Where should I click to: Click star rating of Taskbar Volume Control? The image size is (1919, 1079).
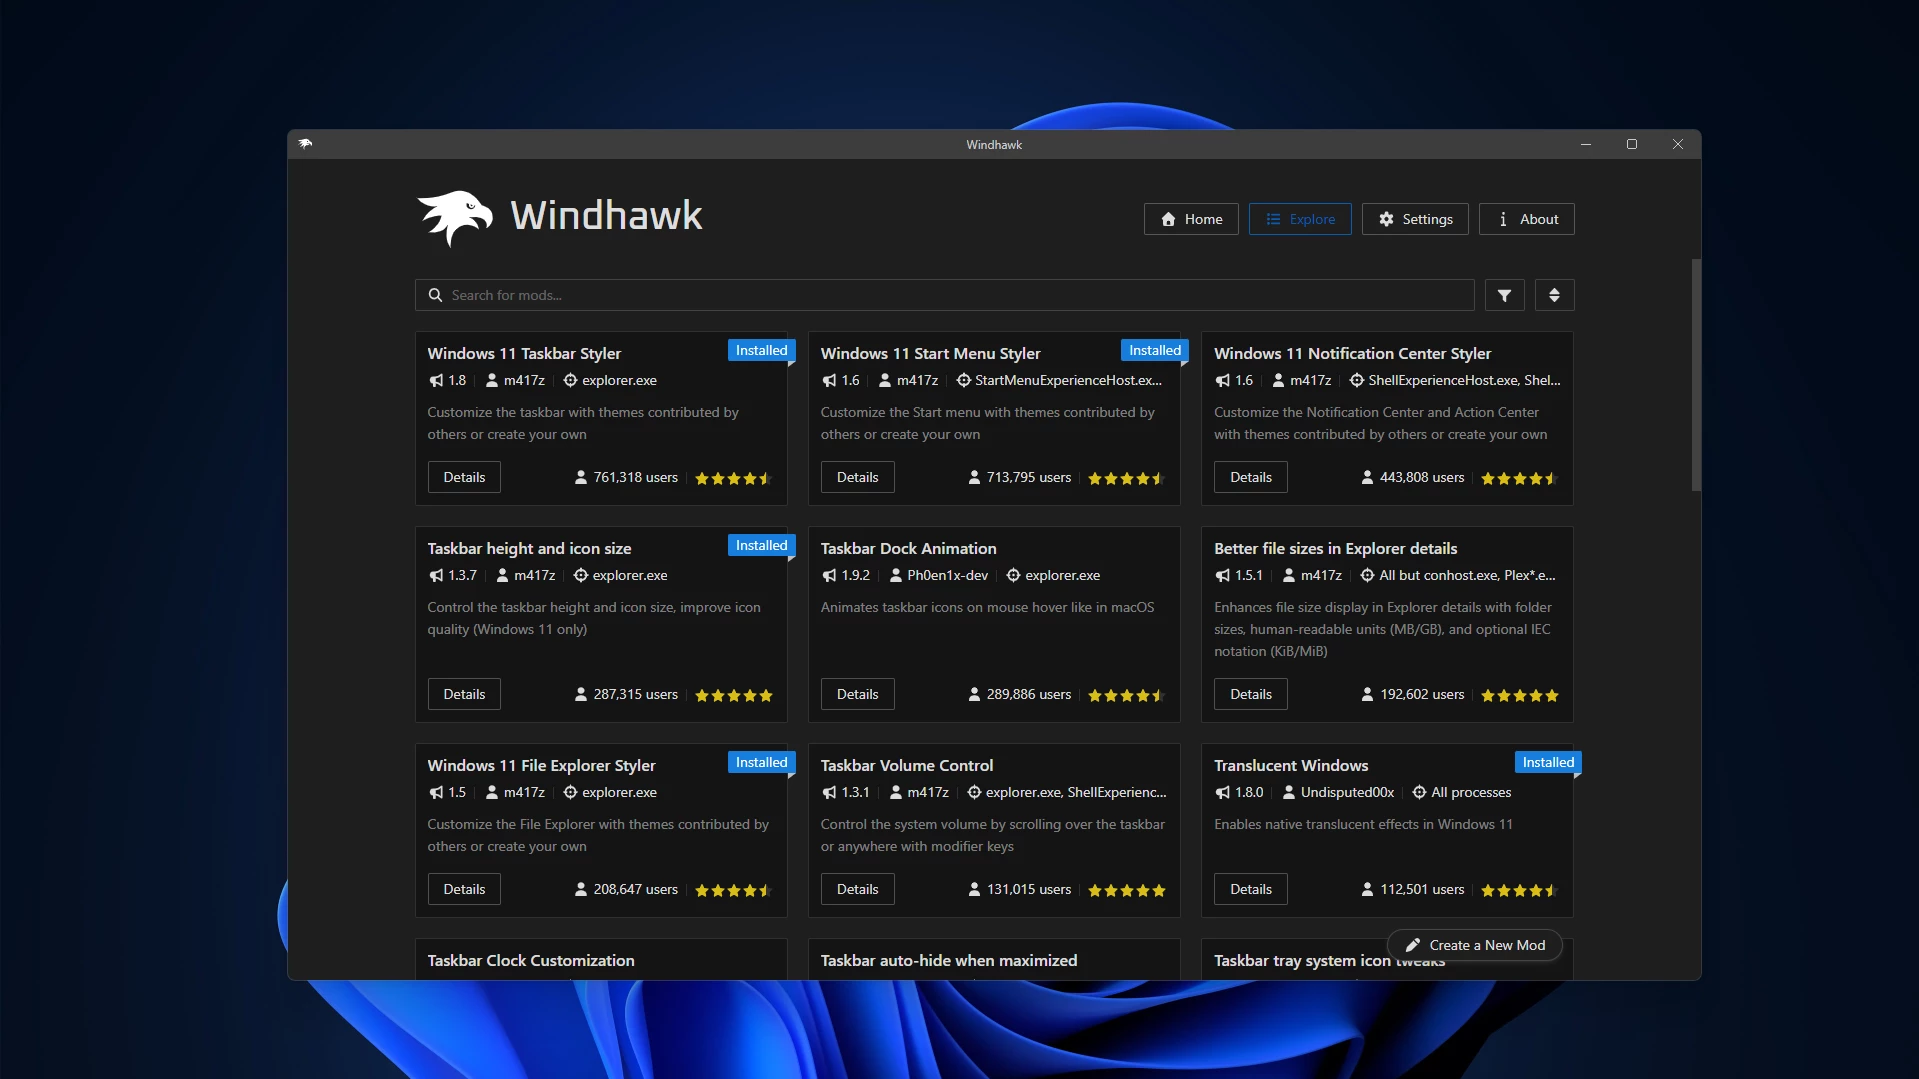pyautogui.click(x=1127, y=890)
